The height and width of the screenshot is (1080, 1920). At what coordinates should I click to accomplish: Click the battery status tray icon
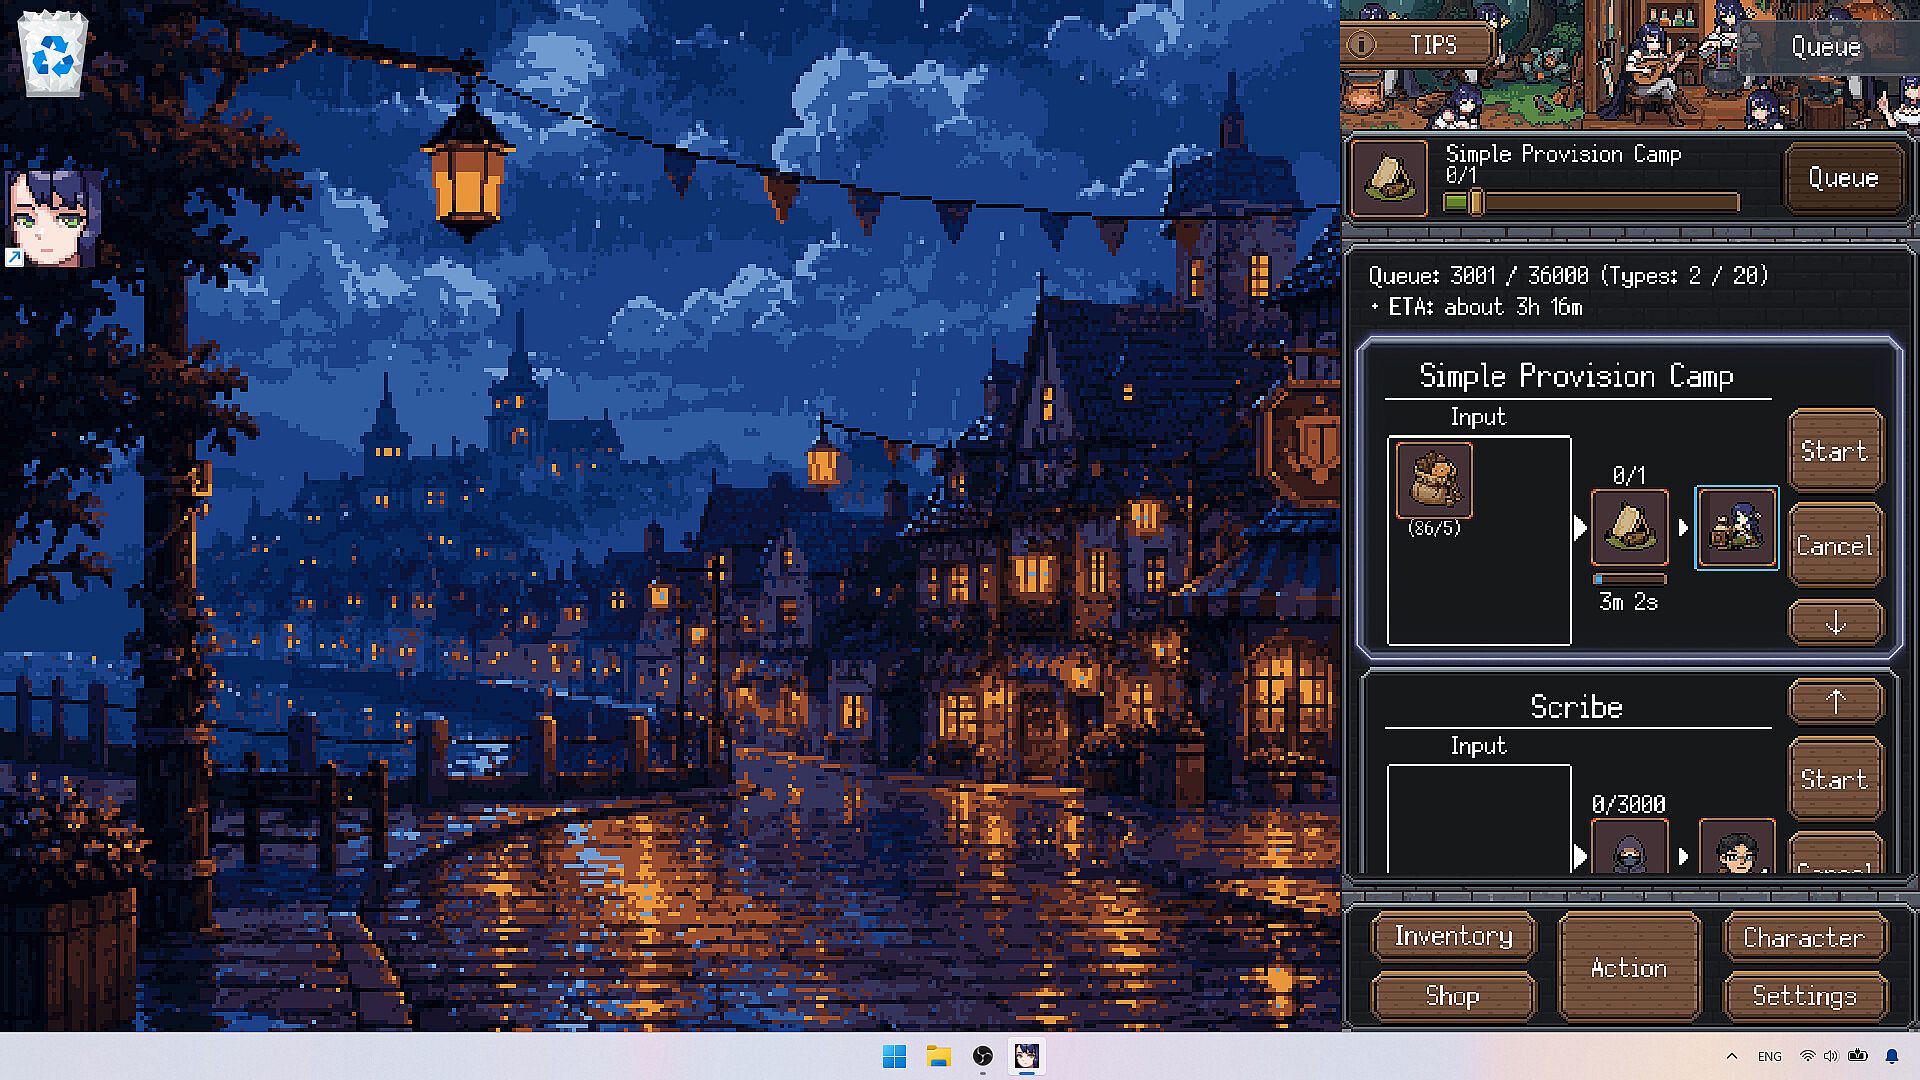point(1858,1056)
